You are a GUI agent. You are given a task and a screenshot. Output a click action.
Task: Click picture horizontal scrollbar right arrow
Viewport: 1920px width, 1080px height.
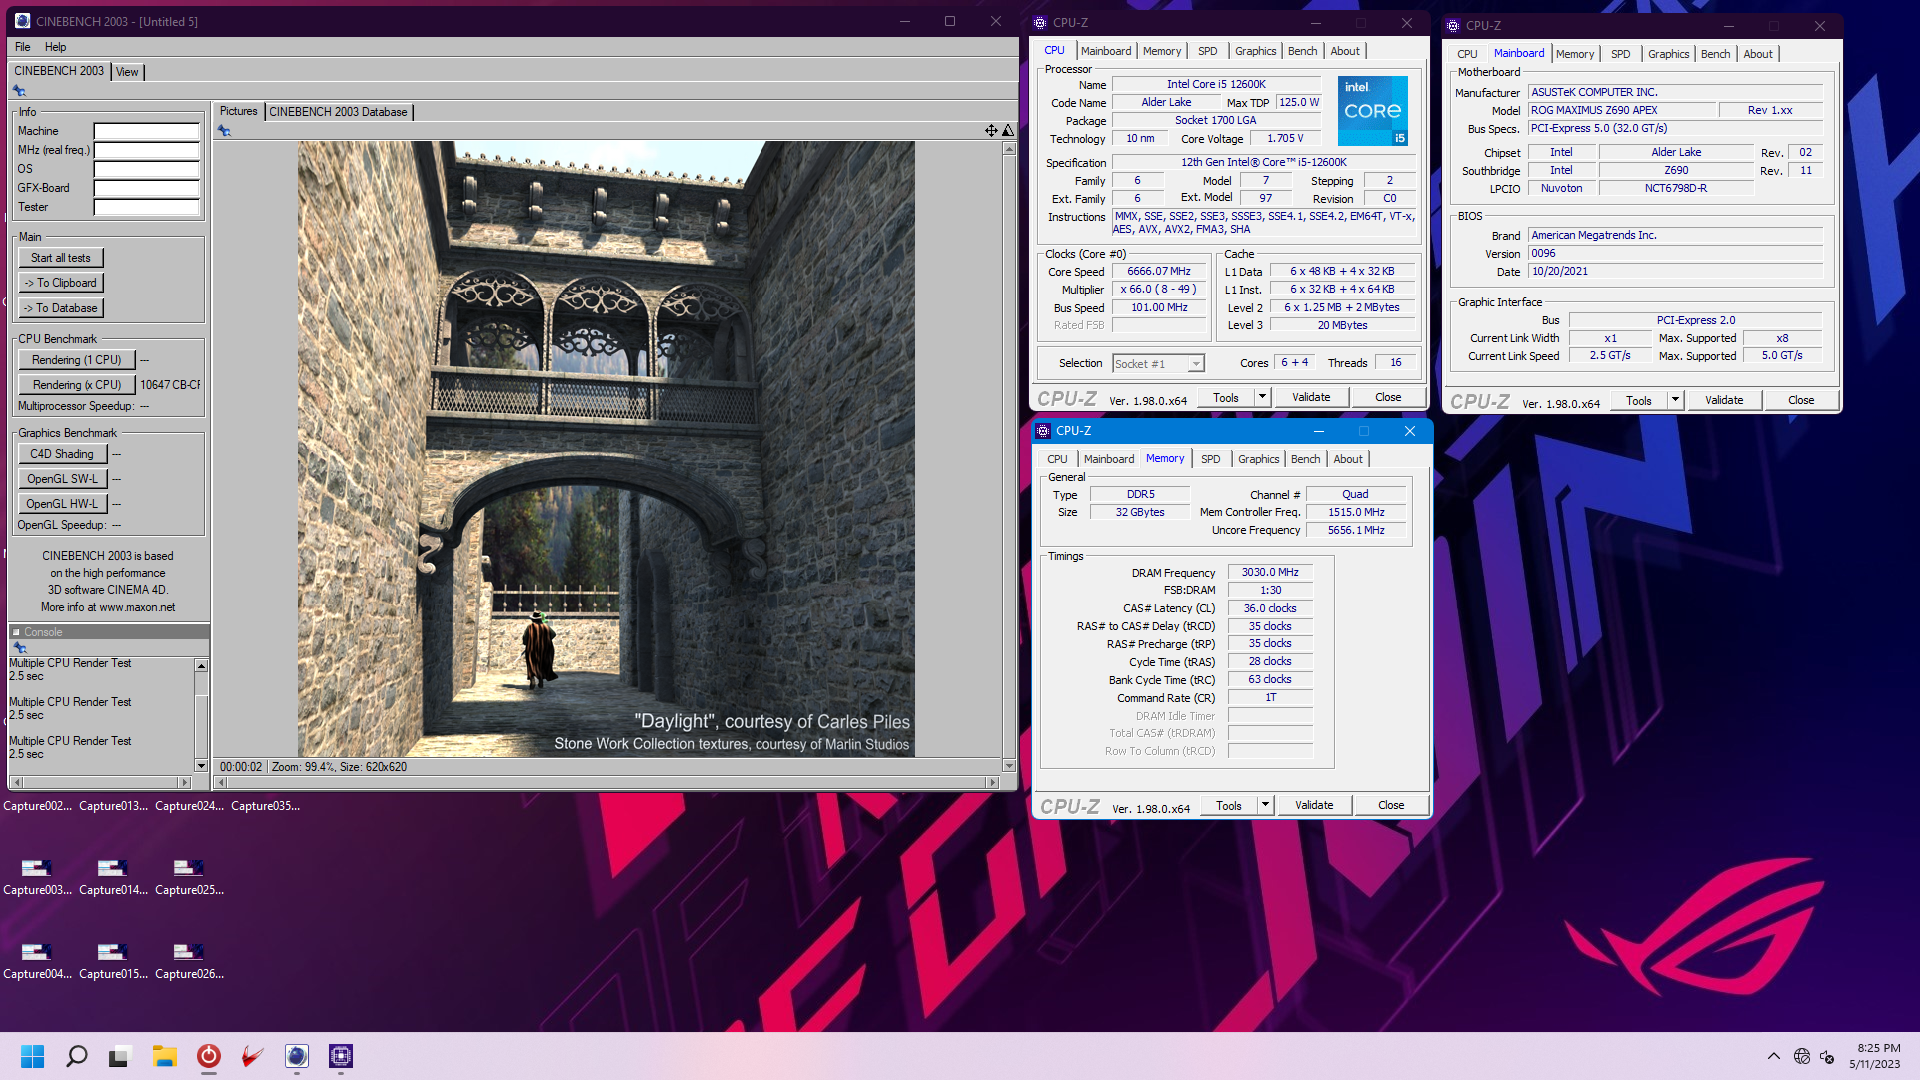click(992, 782)
